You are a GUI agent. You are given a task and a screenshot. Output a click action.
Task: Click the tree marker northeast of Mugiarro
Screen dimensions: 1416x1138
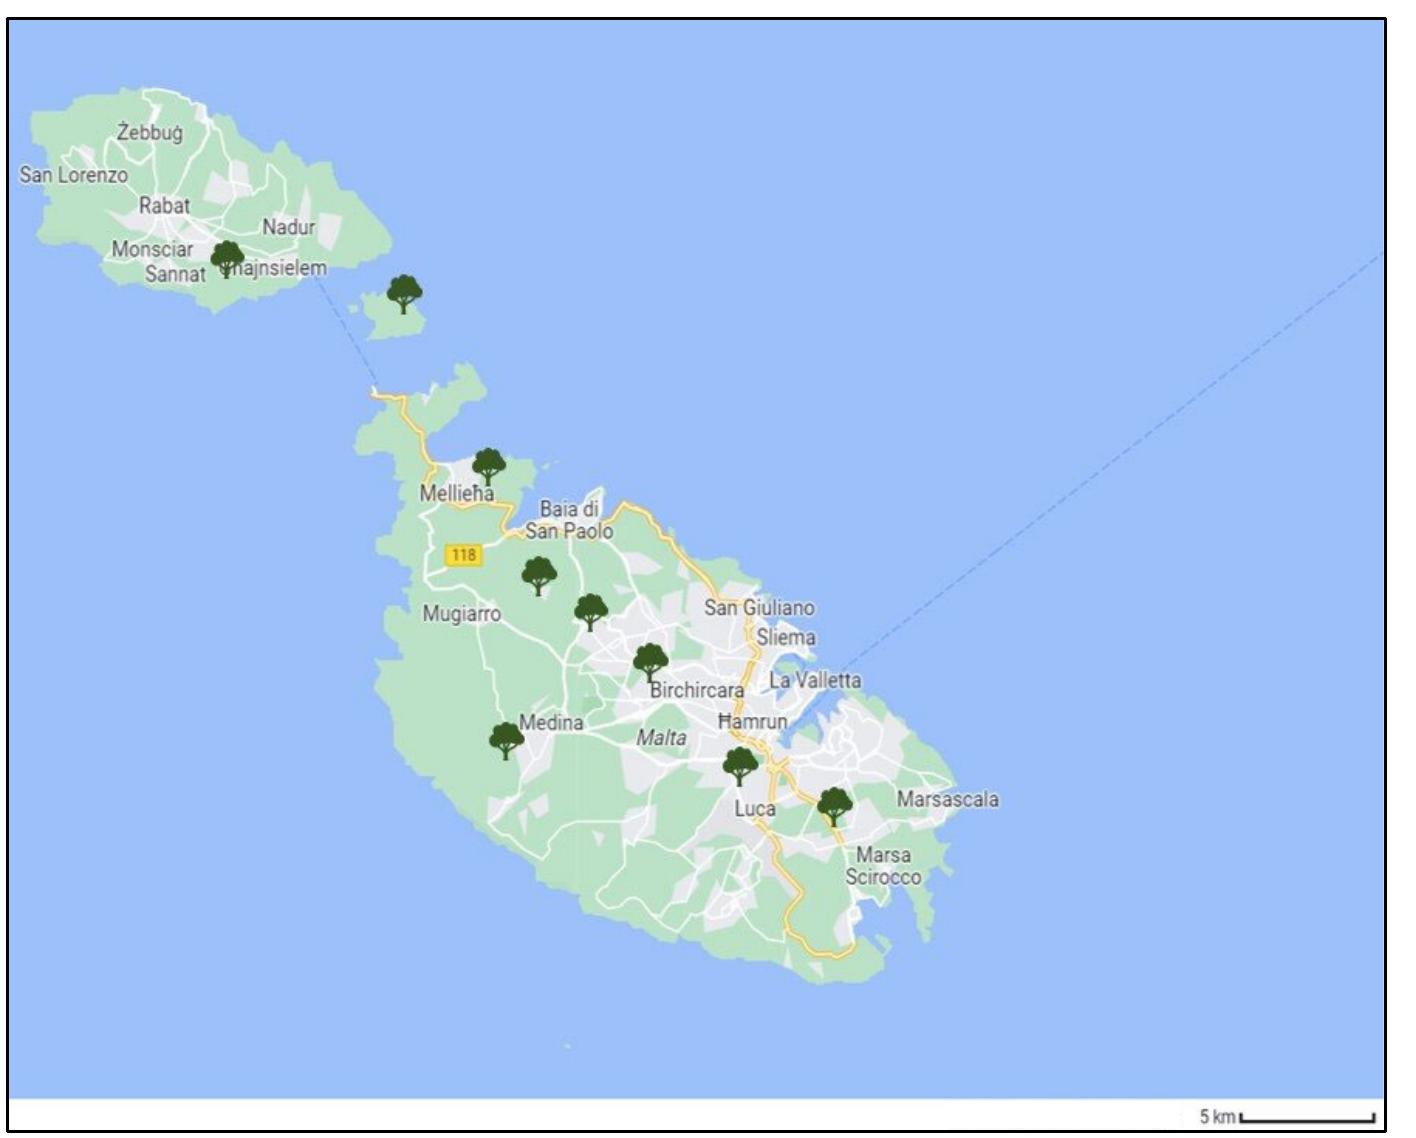[x=592, y=609]
